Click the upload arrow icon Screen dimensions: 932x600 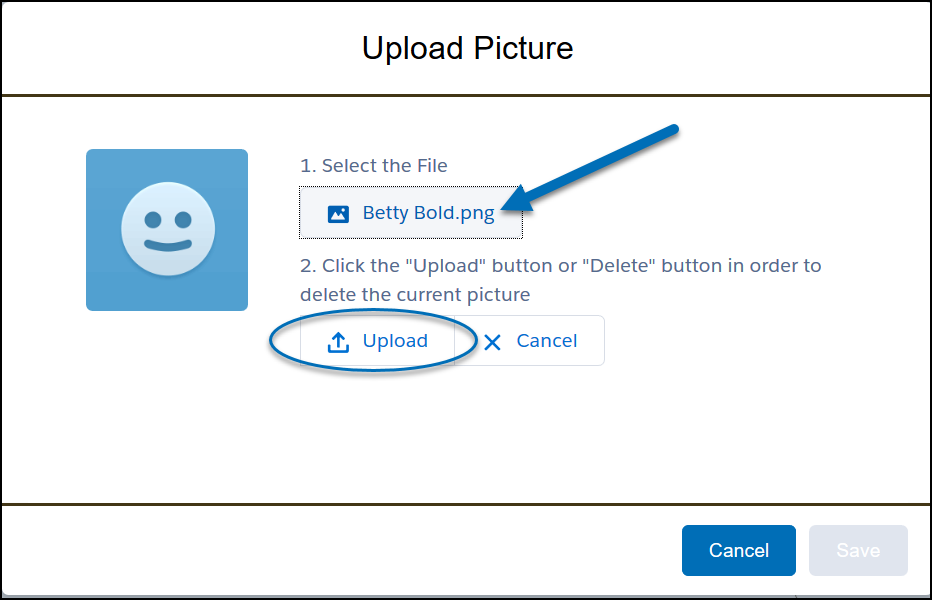coord(338,342)
